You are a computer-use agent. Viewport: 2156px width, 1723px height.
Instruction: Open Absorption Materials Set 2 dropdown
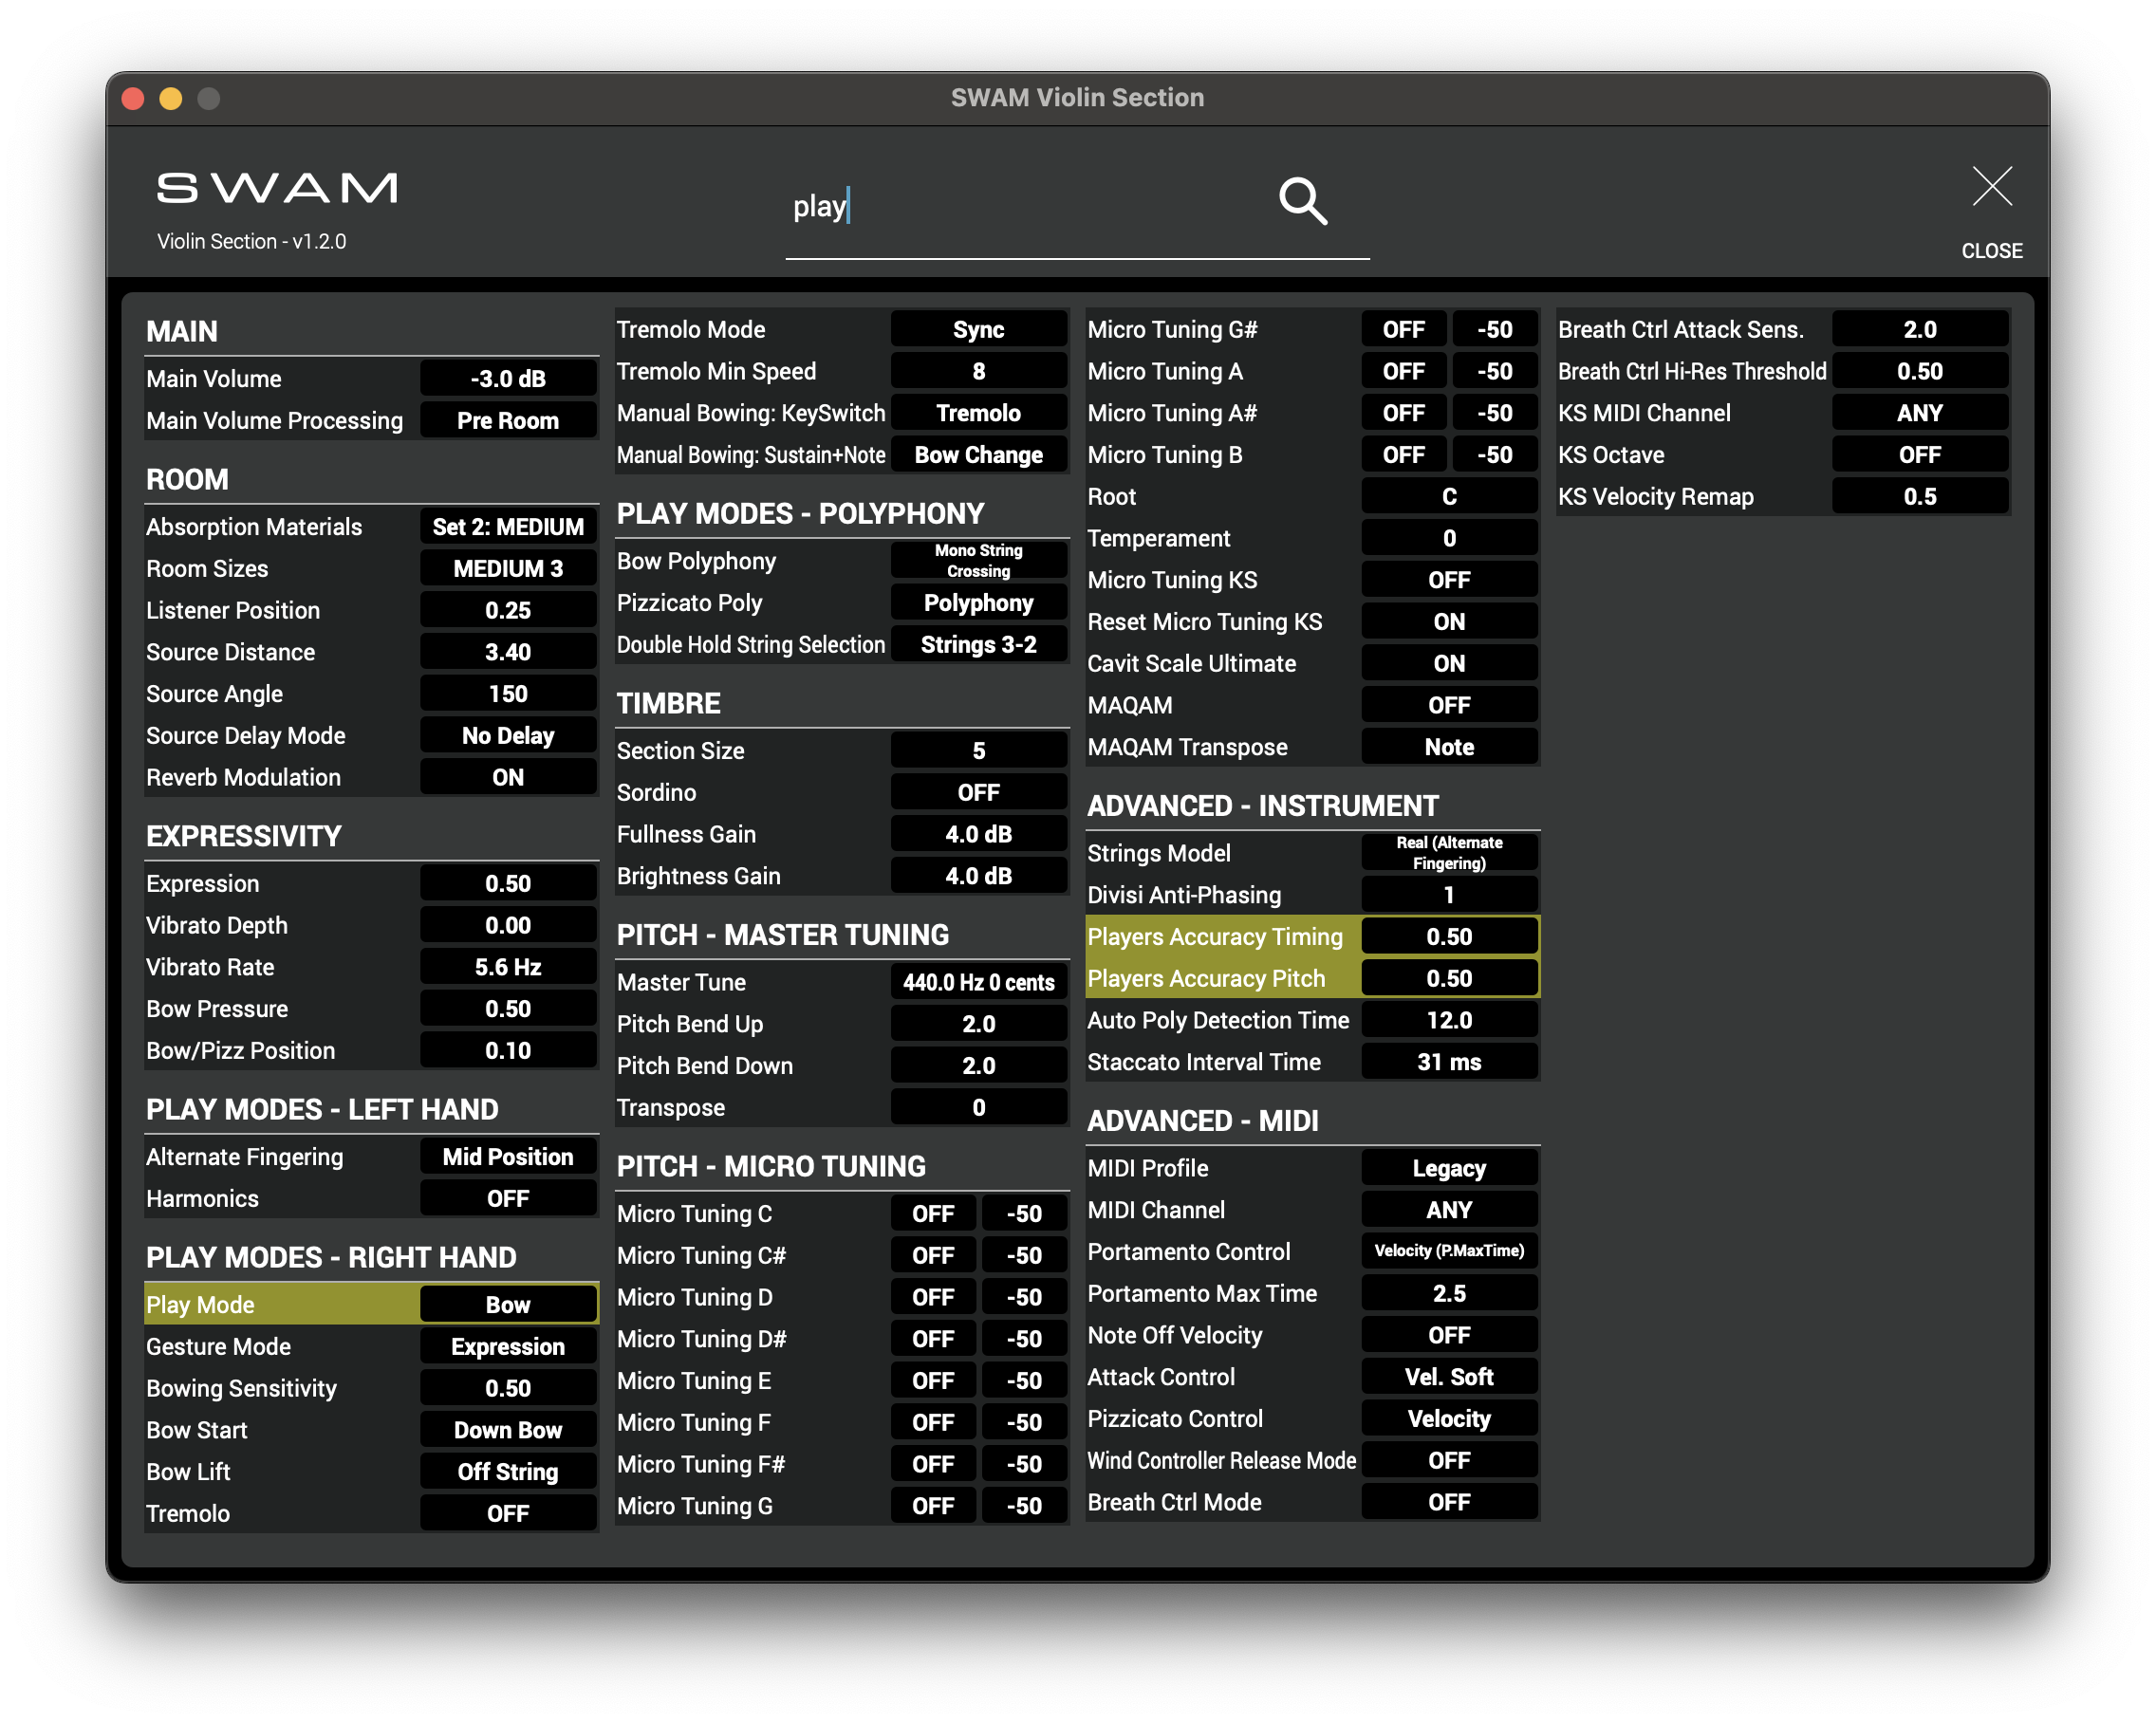pyautogui.click(x=507, y=526)
